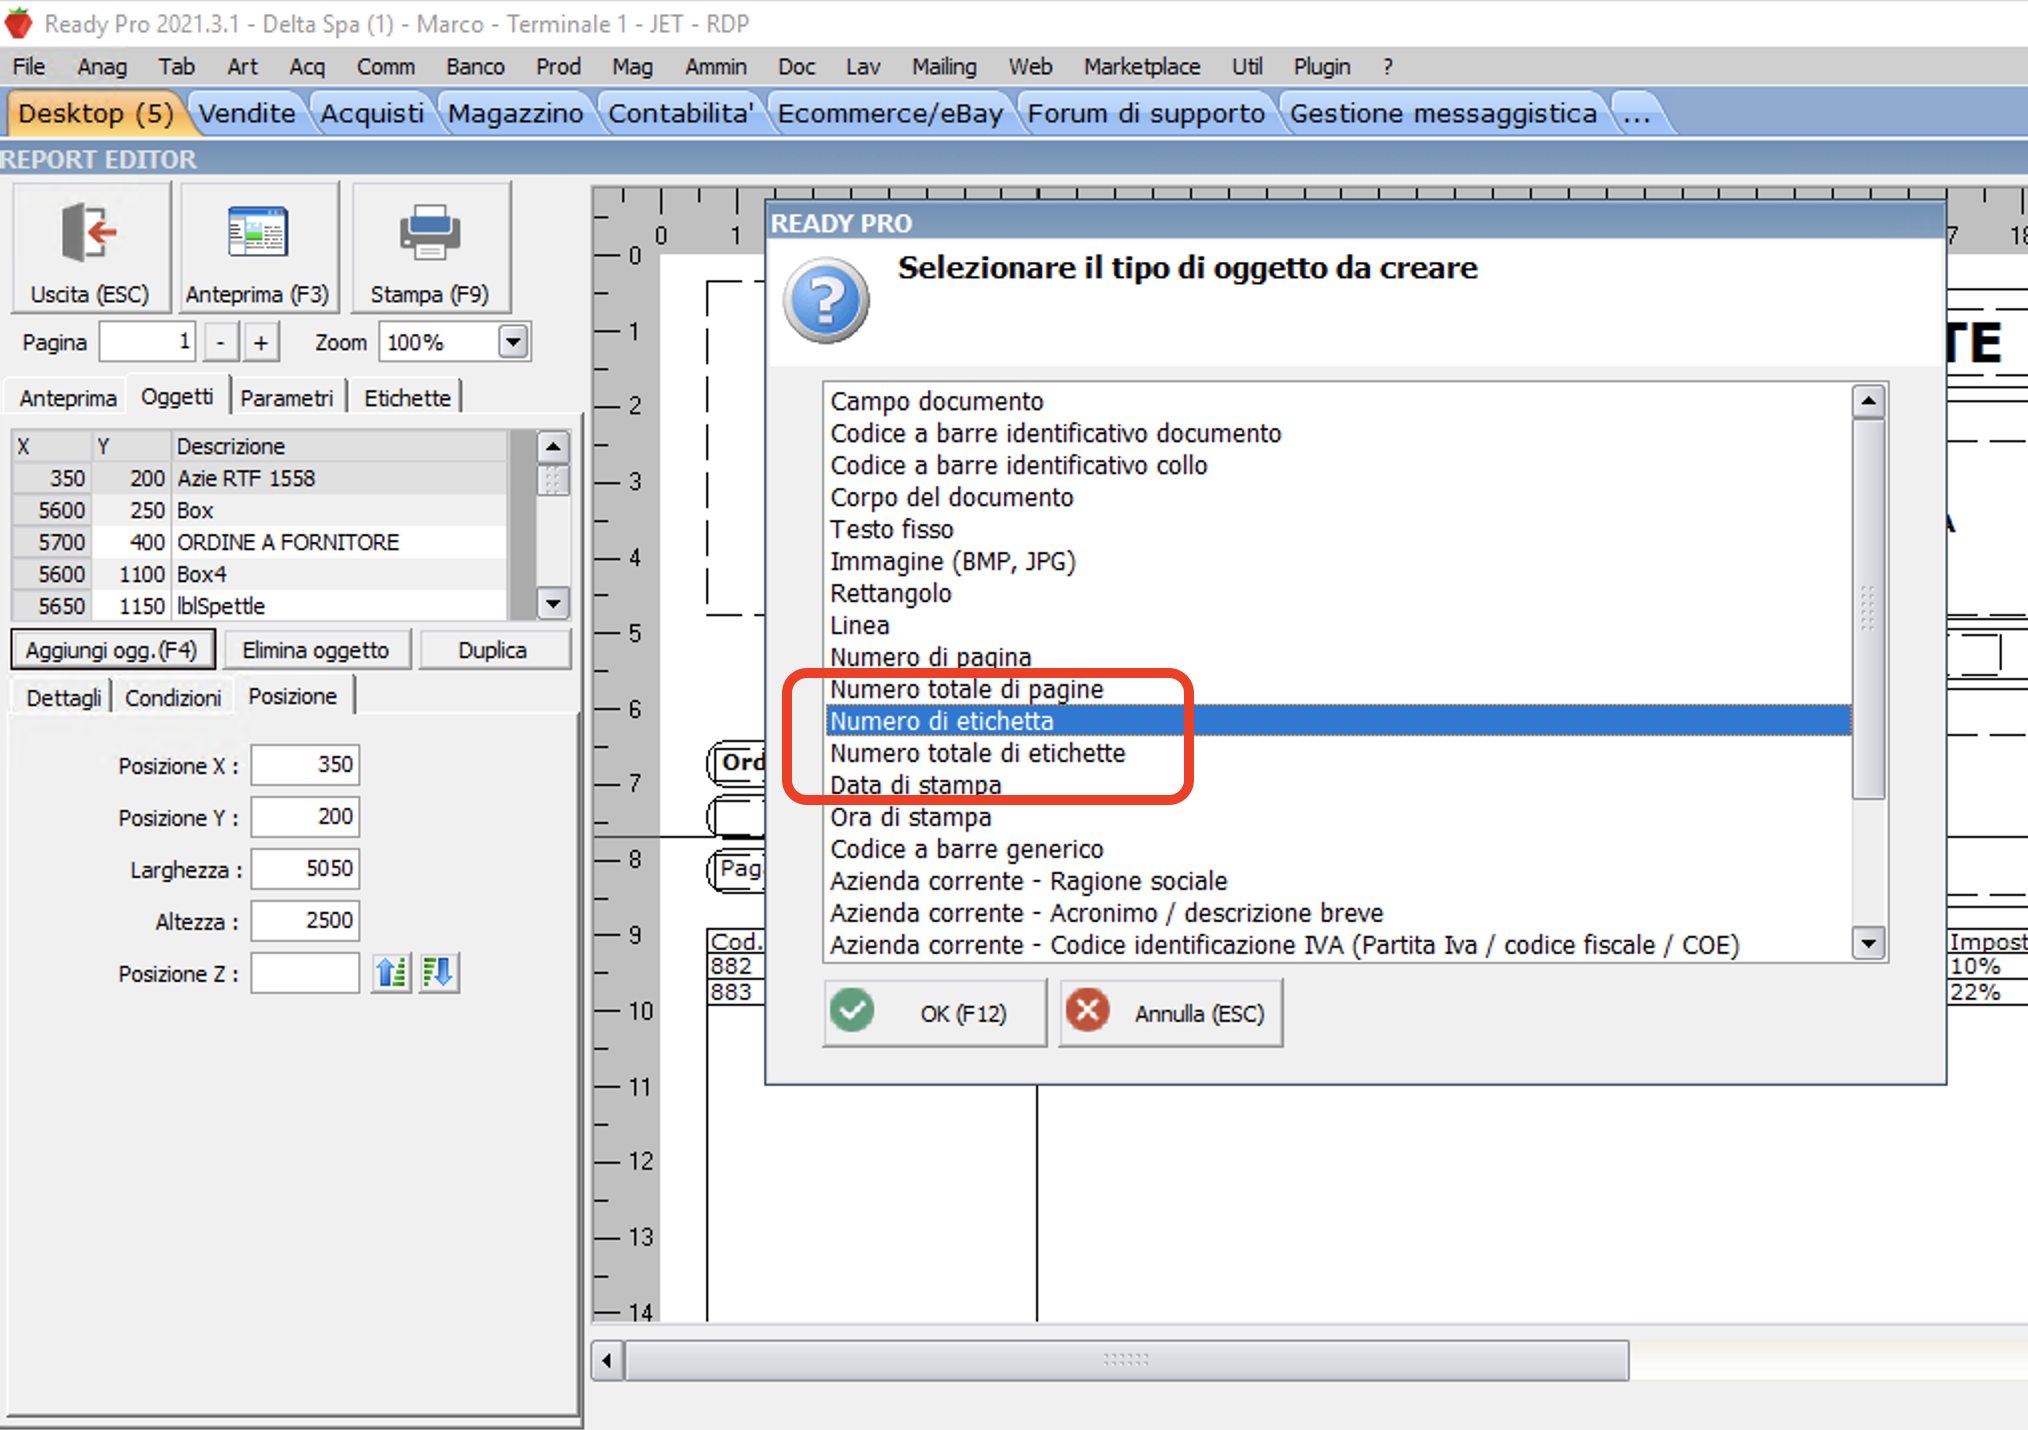2028x1430 pixels.
Task: Open the Zoom 100% dropdown
Action: [x=513, y=342]
